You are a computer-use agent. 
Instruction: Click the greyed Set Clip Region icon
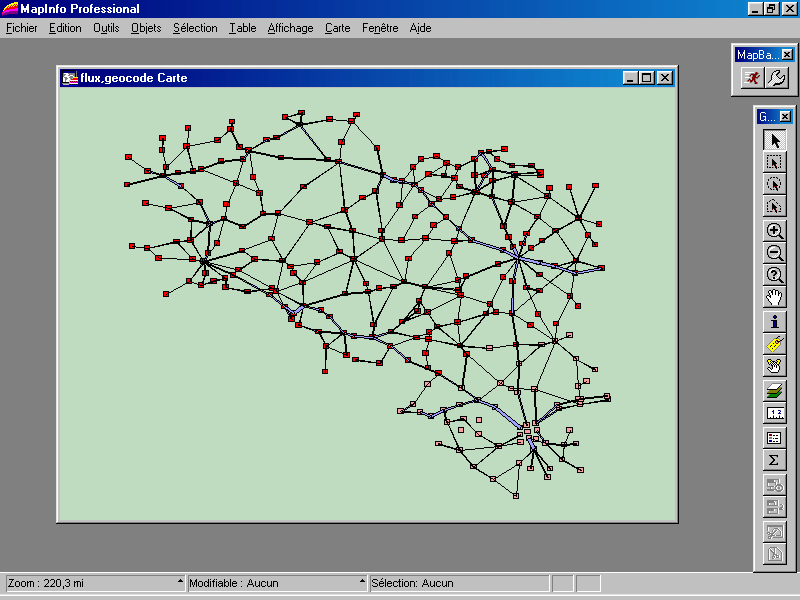pyautogui.click(x=774, y=554)
